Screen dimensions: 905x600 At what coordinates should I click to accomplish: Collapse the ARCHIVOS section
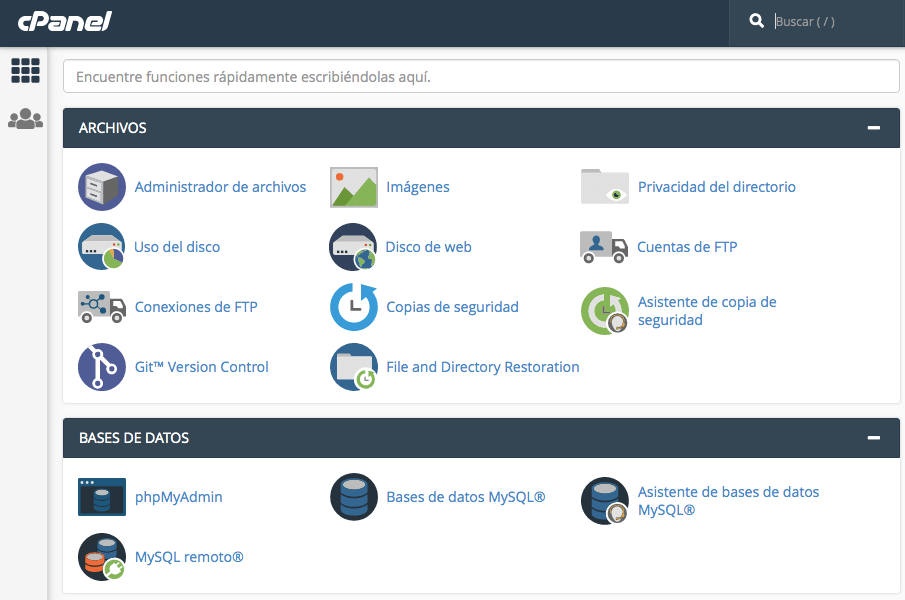tap(873, 128)
